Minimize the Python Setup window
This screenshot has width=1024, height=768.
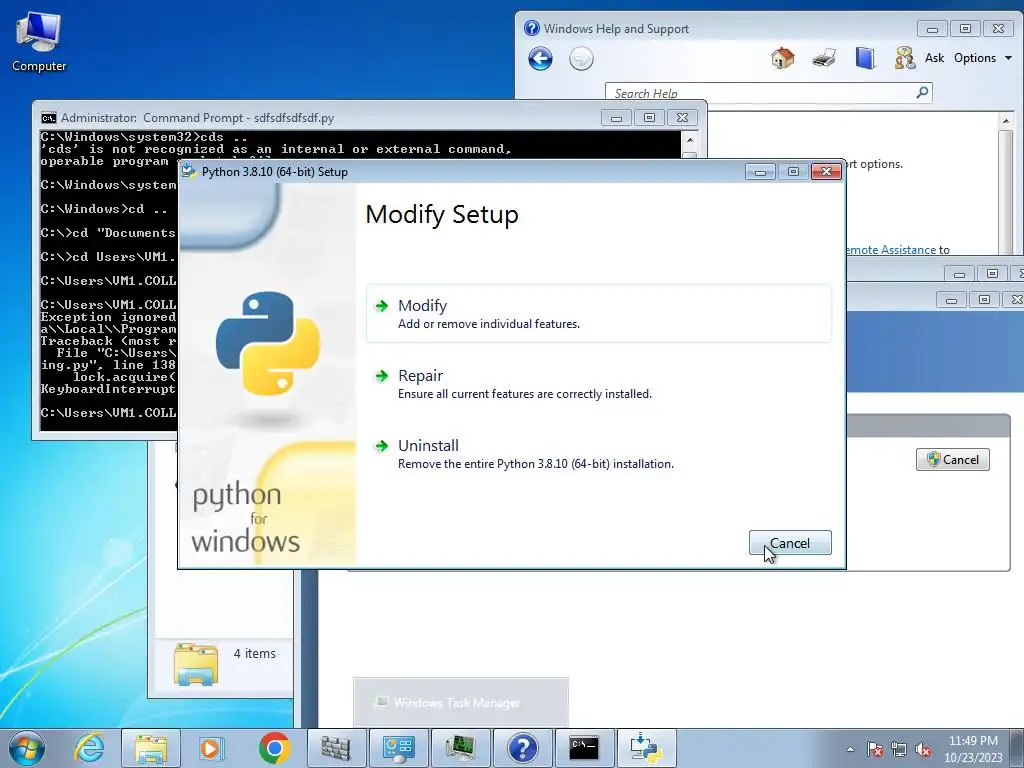(x=760, y=172)
